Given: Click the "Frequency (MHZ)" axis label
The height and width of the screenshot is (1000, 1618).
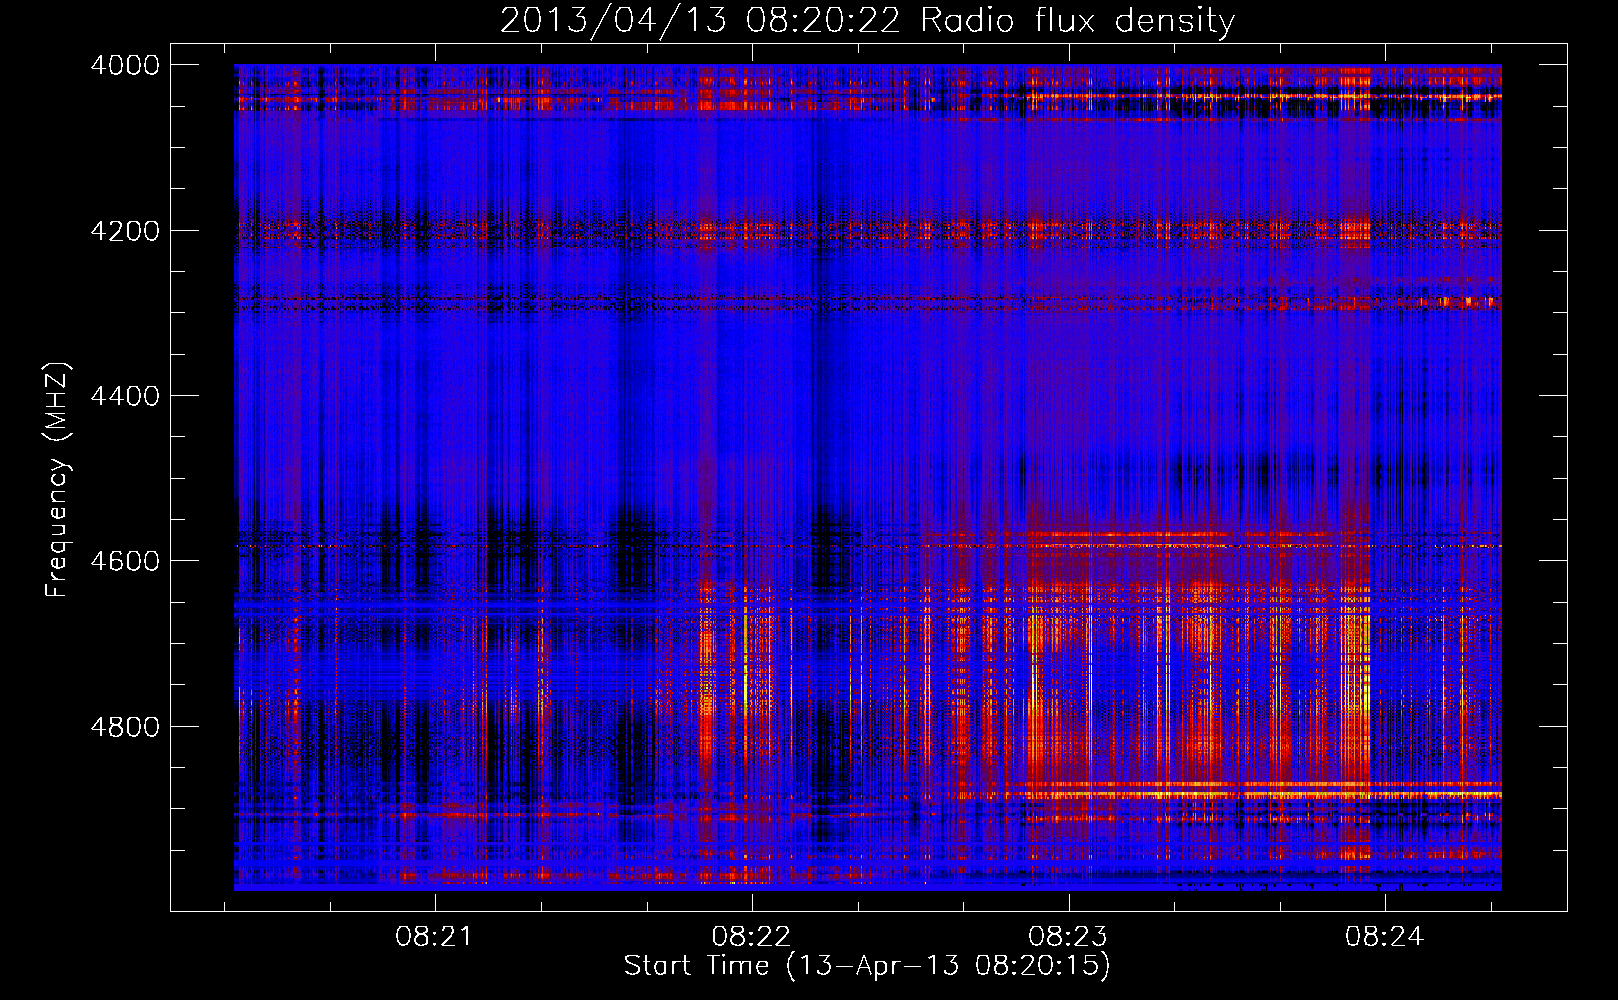Looking at the screenshot, I should 56,480.
